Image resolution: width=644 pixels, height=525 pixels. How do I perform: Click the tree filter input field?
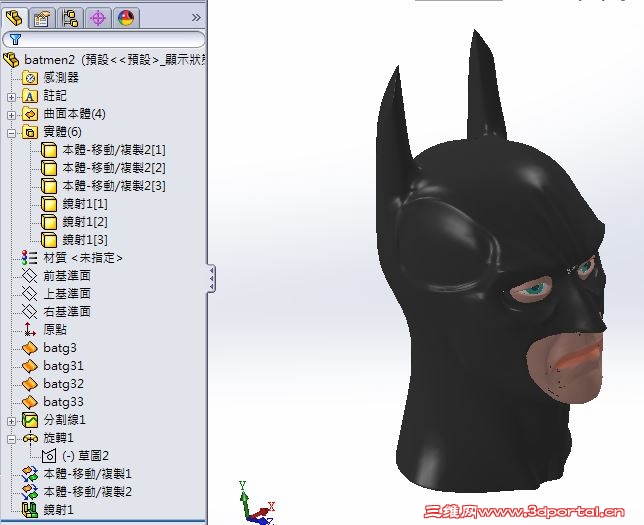tap(104, 39)
